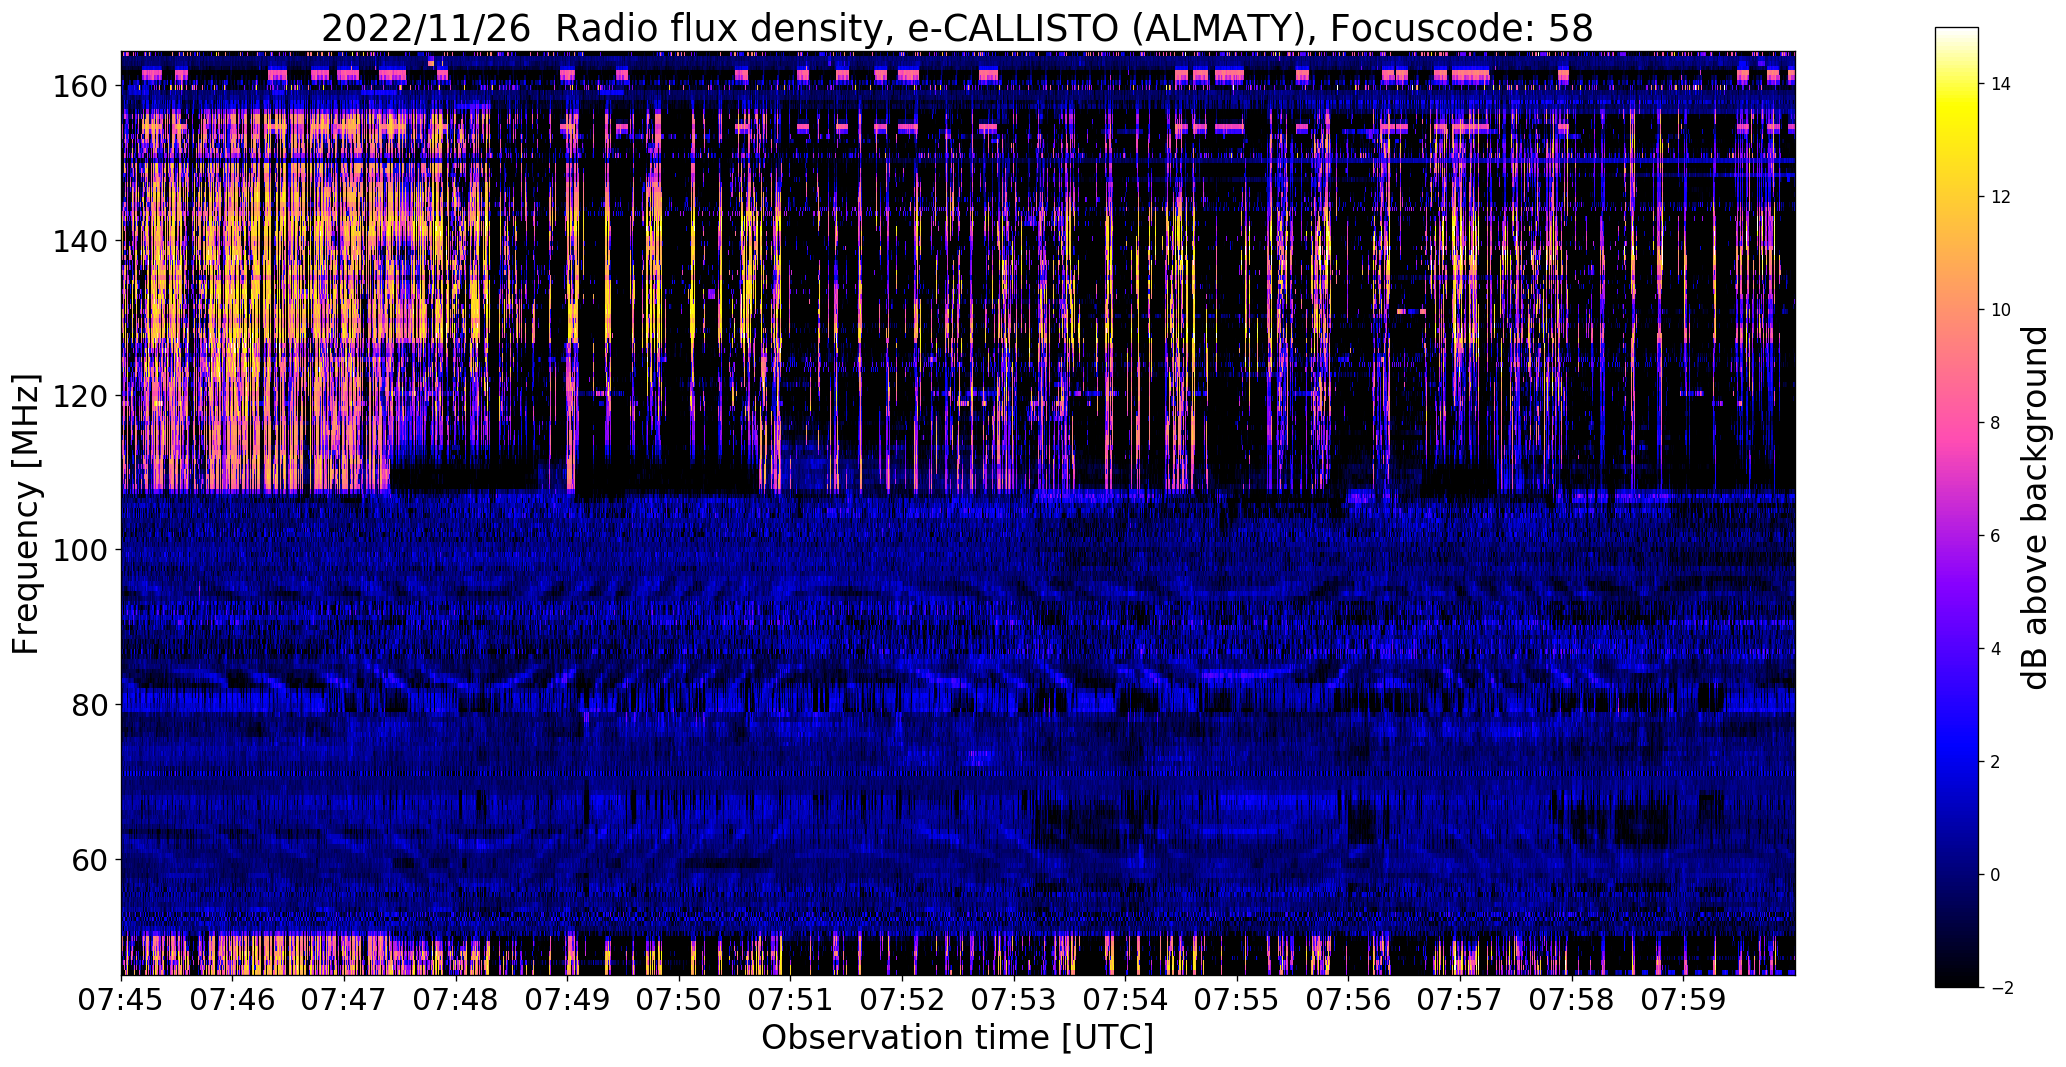
Task: Click the 100 MHz frequency tick label
Action: tap(79, 551)
